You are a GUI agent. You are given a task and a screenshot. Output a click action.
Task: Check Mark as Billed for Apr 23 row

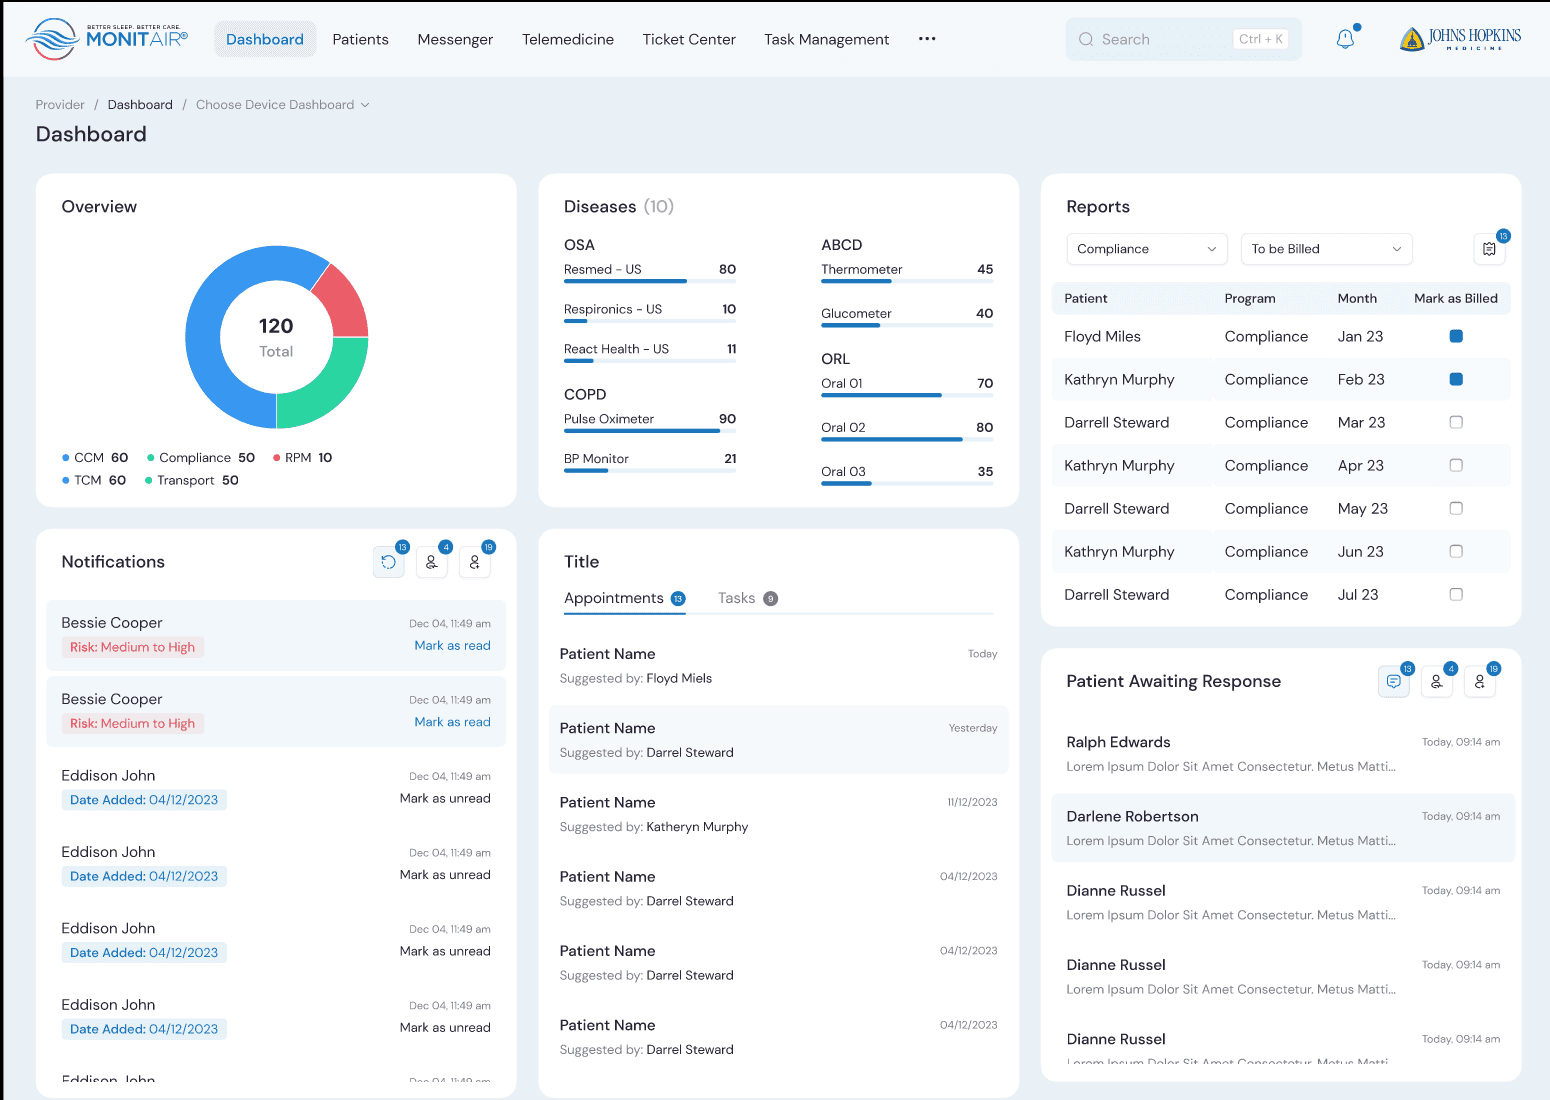[x=1456, y=465]
